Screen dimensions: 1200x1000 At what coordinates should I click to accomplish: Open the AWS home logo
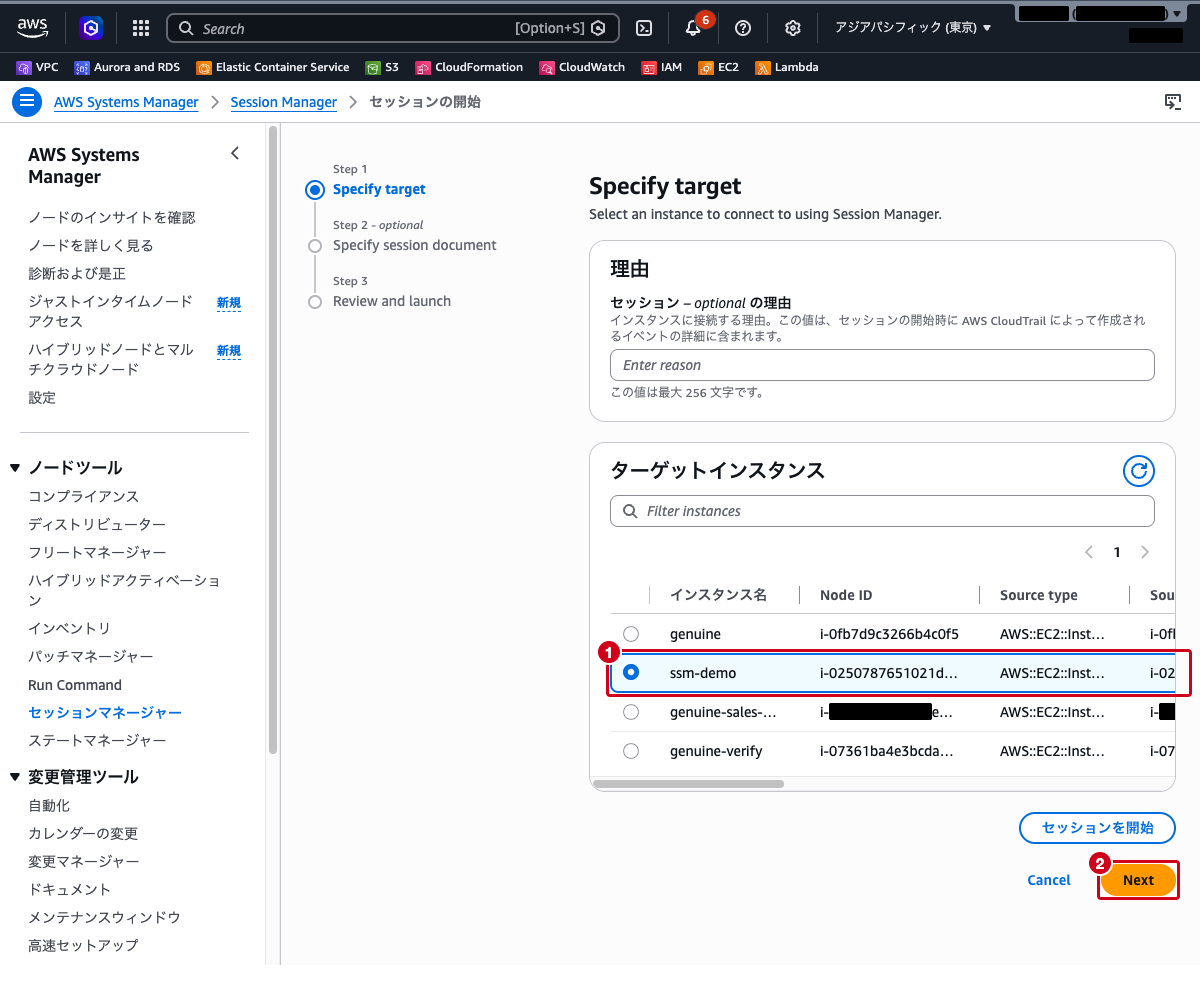point(32,28)
